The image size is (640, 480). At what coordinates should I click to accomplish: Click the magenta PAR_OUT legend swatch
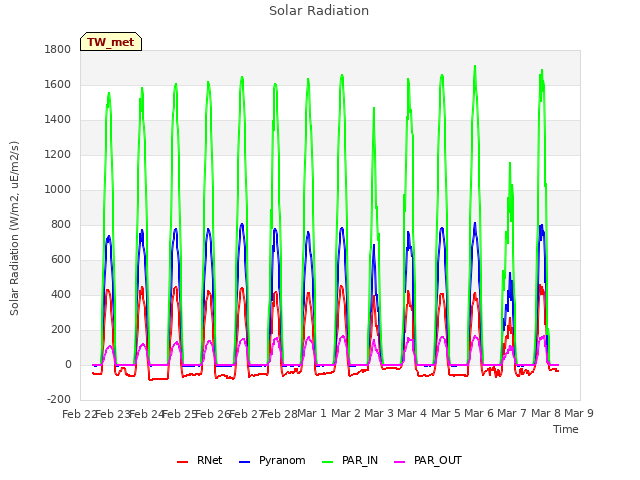pyautogui.click(x=400, y=462)
